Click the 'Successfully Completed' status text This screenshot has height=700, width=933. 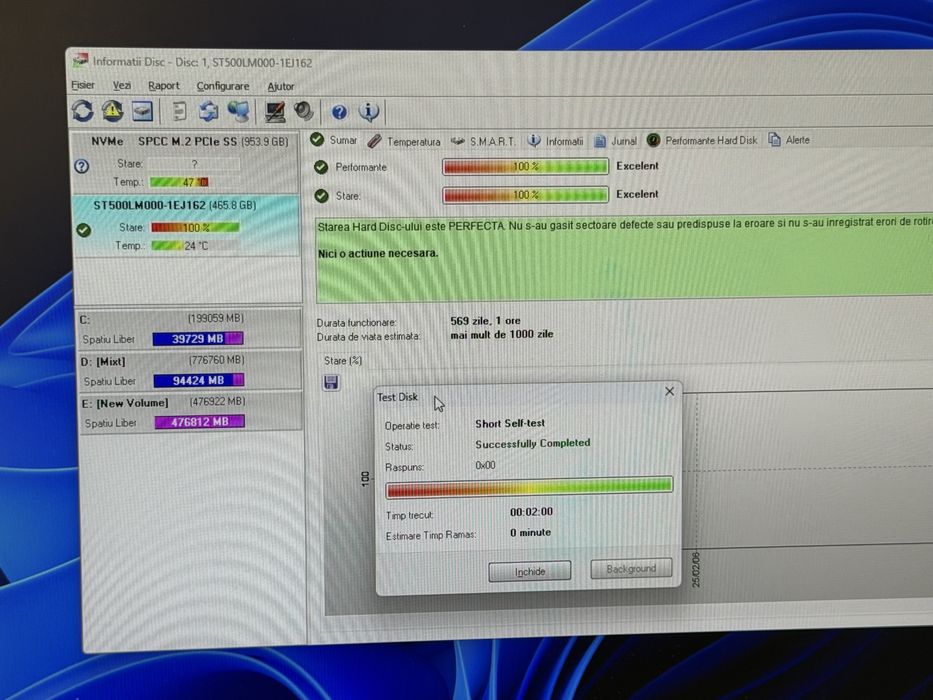point(533,443)
